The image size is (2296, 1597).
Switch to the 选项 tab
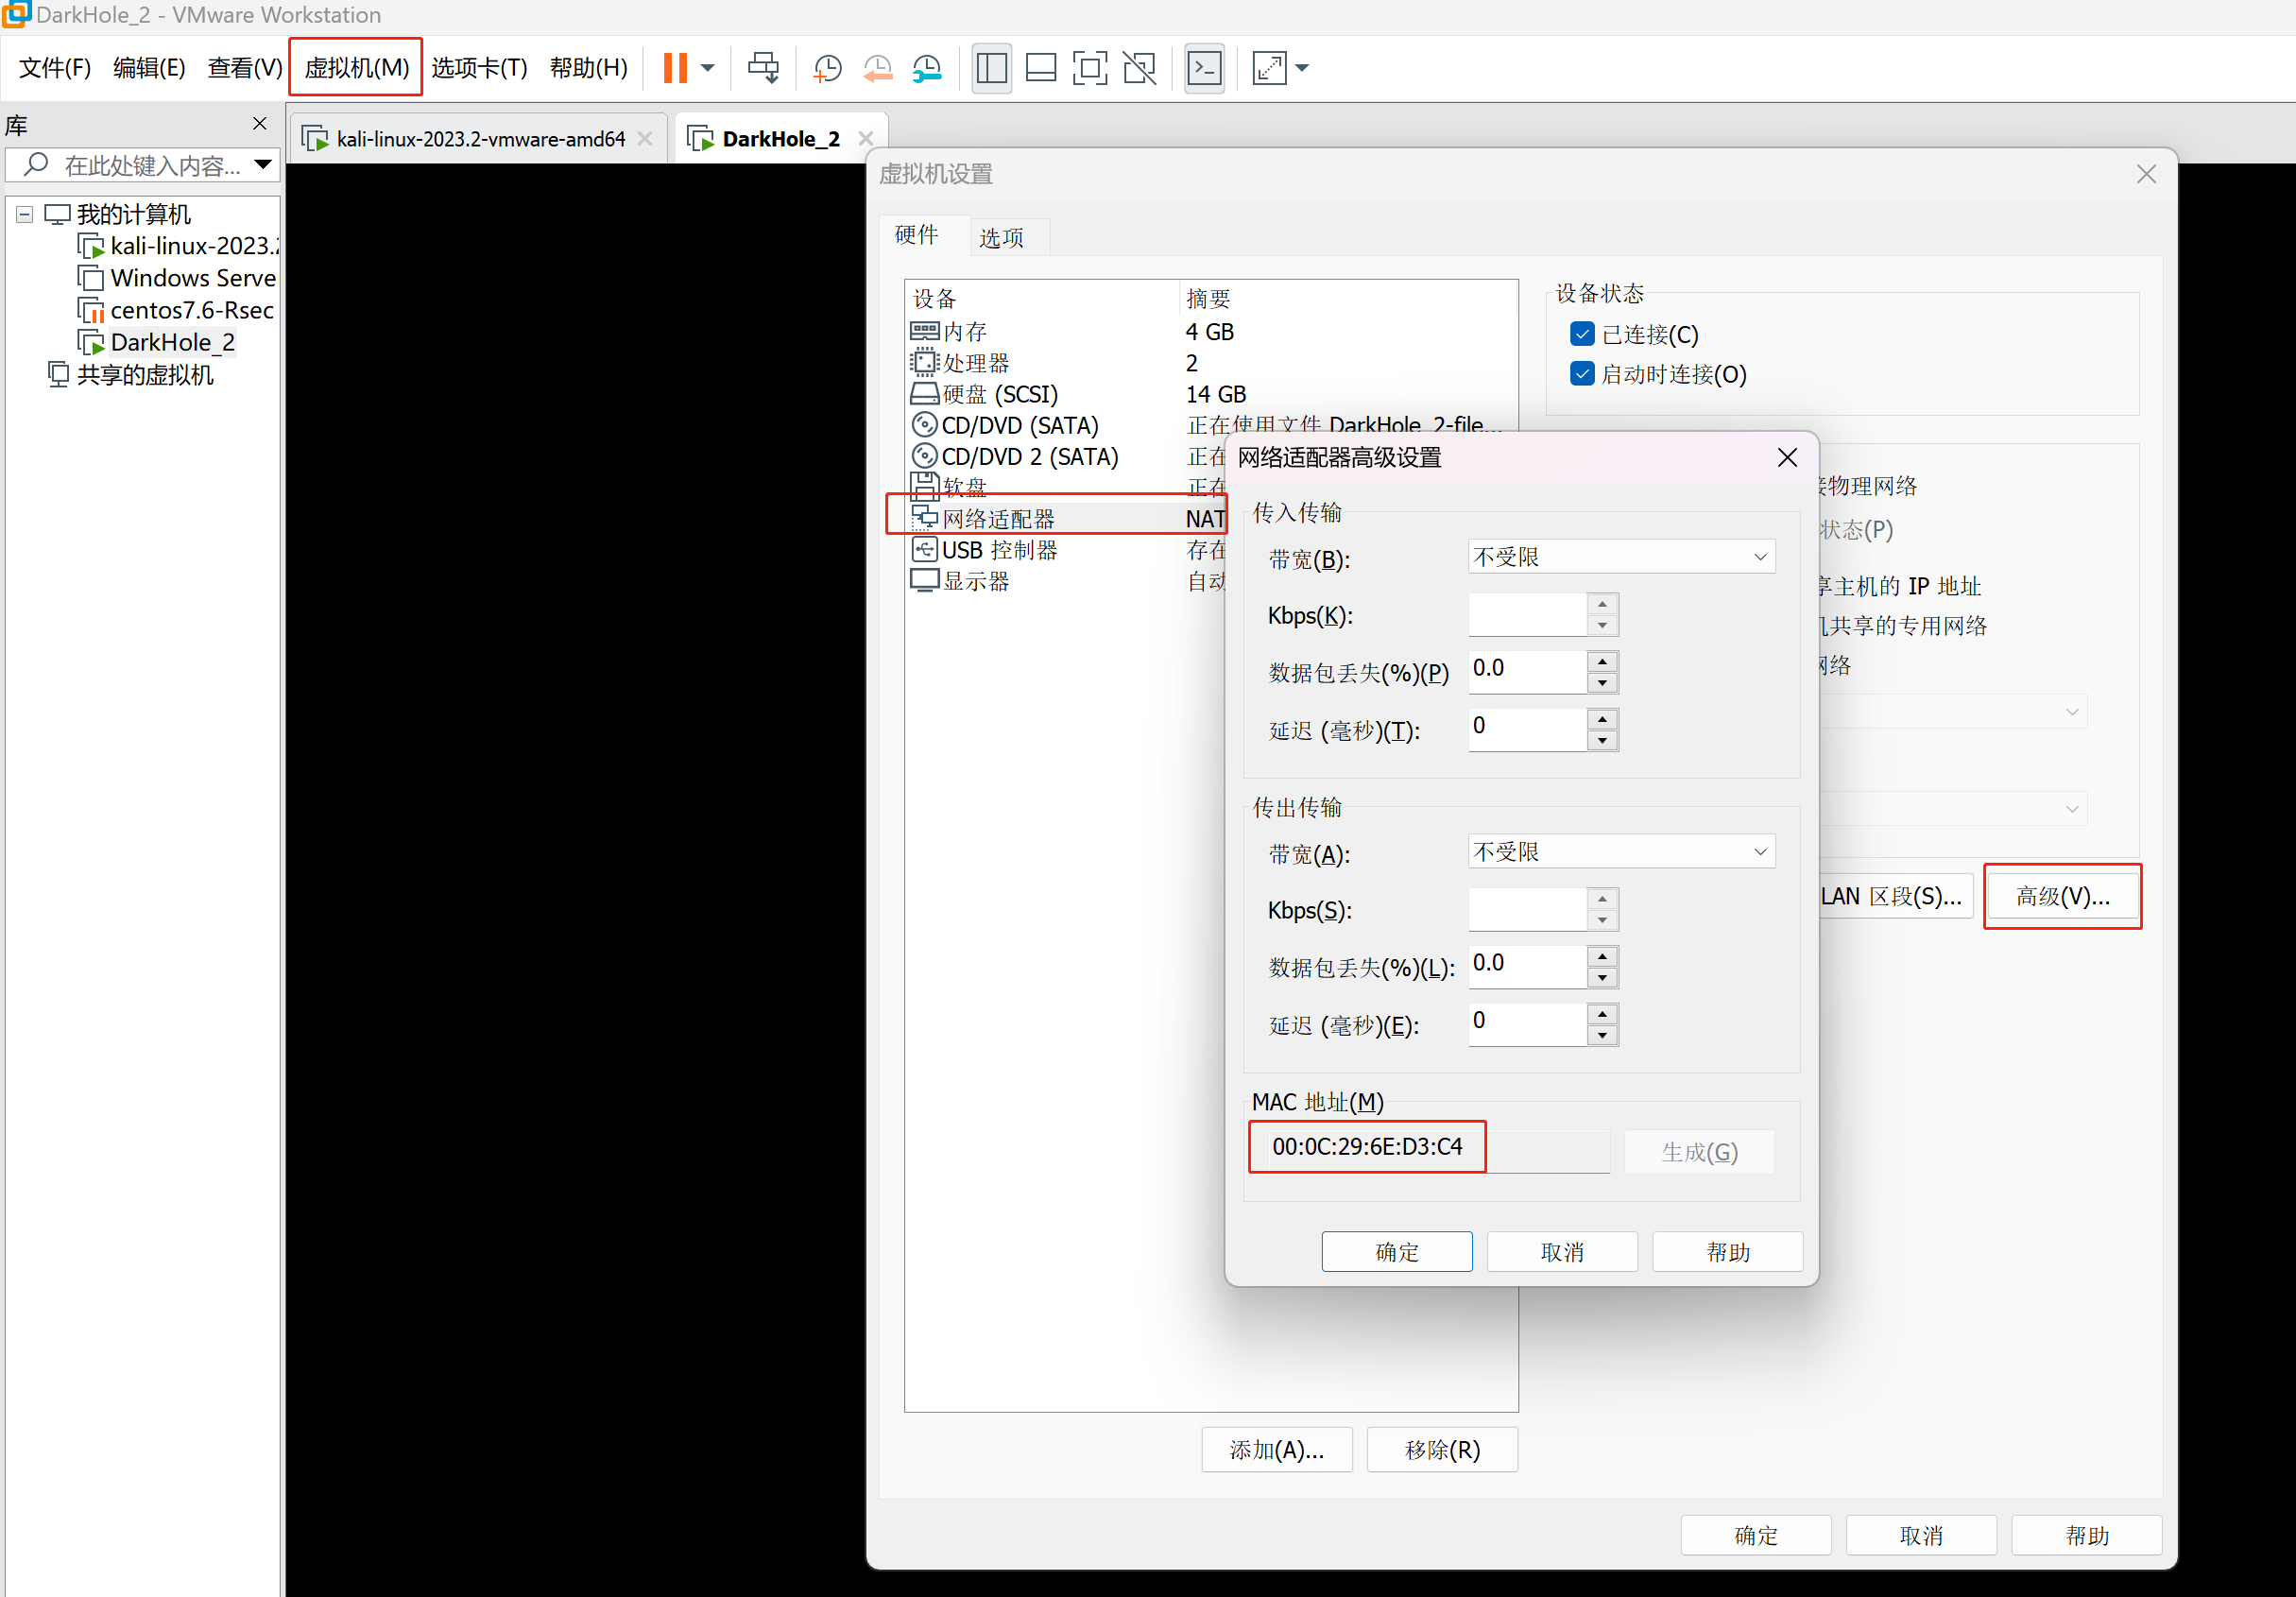point(1000,237)
